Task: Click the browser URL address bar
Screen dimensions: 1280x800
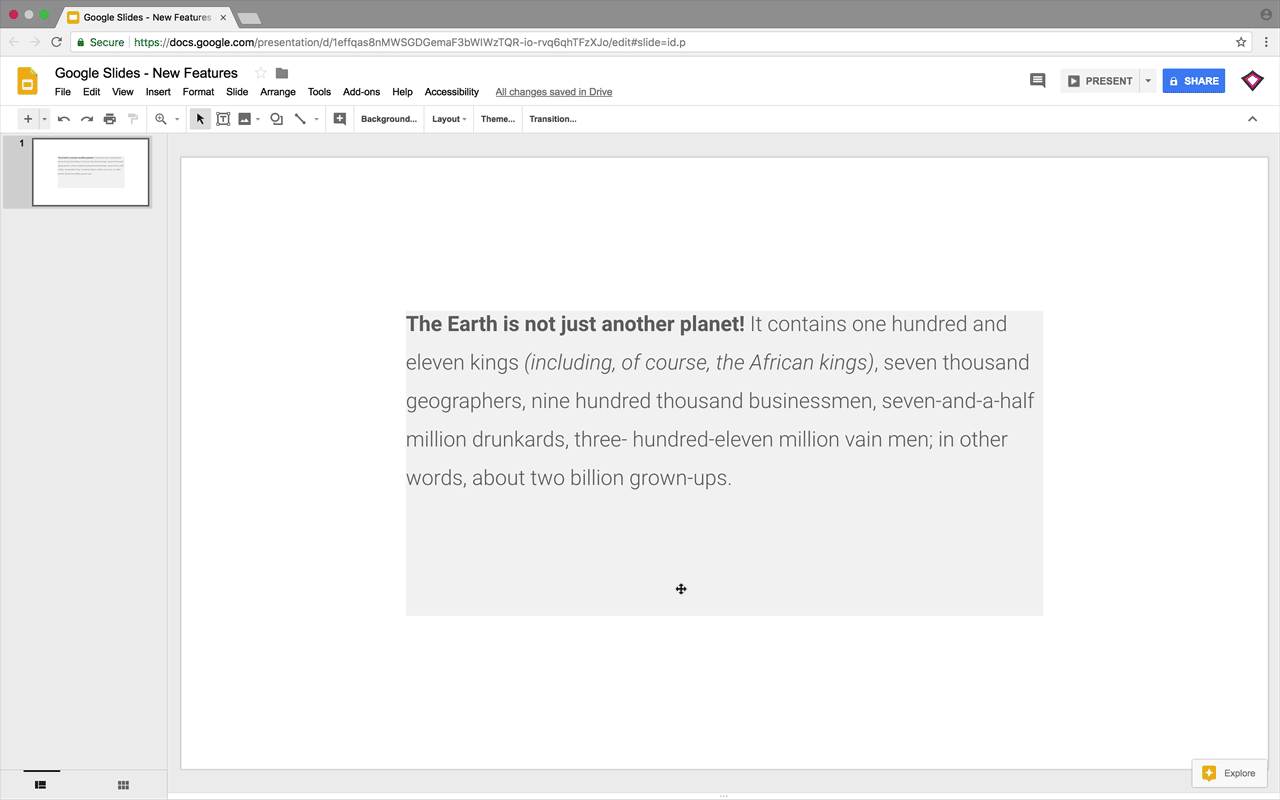Action: (650, 42)
